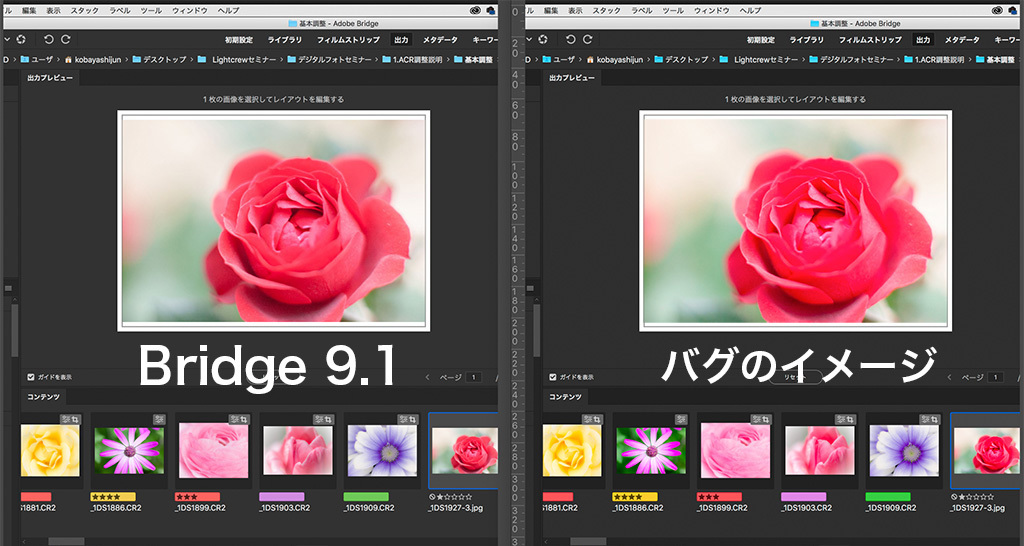
Task: Expand chevron after kobayashijun in left breadcrumb
Action: click(127, 59)
